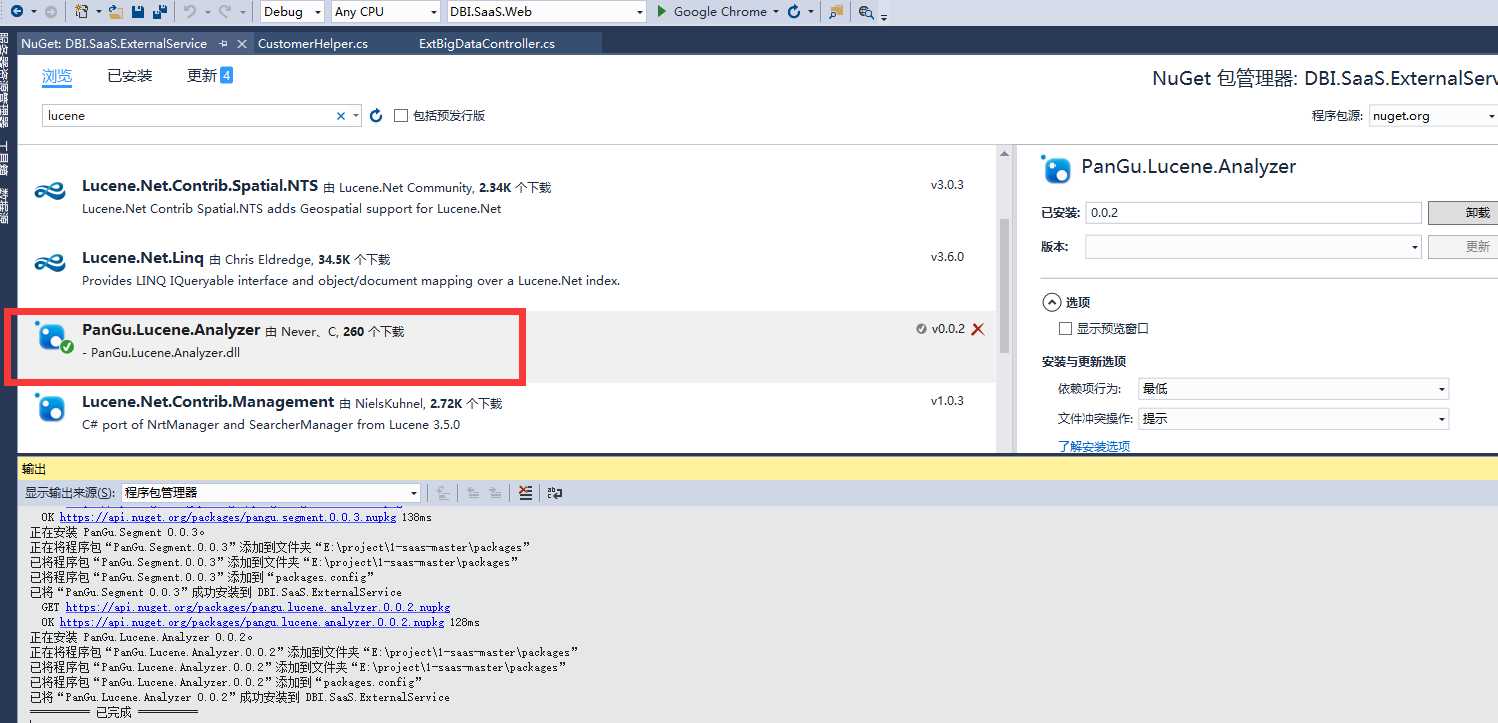The height and width of the screenshot is (723, 1498).
Task: Switch to the Browse (浏览) tab
Action: [57, 76]
